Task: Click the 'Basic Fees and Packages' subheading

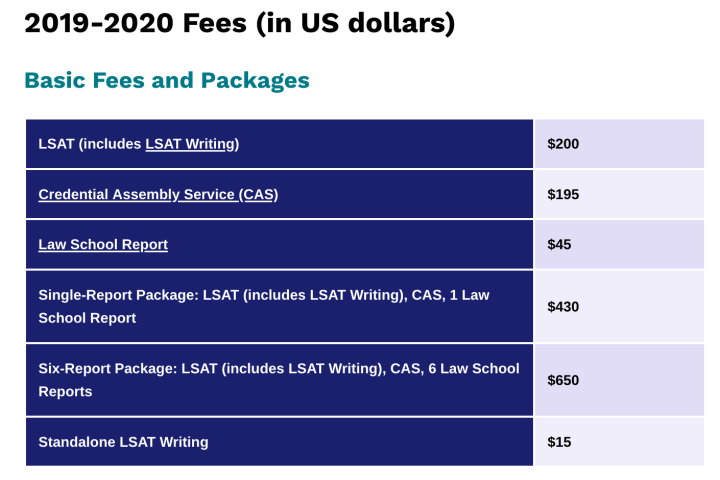Action: pos(167,80)
